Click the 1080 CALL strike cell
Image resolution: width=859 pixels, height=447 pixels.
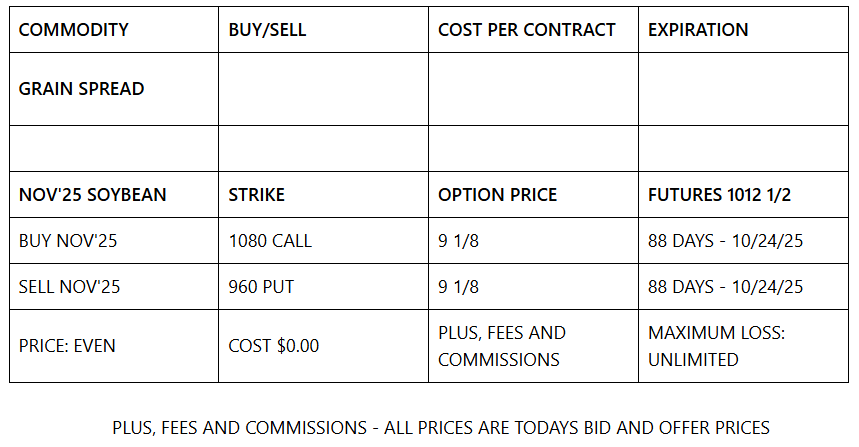pos(323,240)
